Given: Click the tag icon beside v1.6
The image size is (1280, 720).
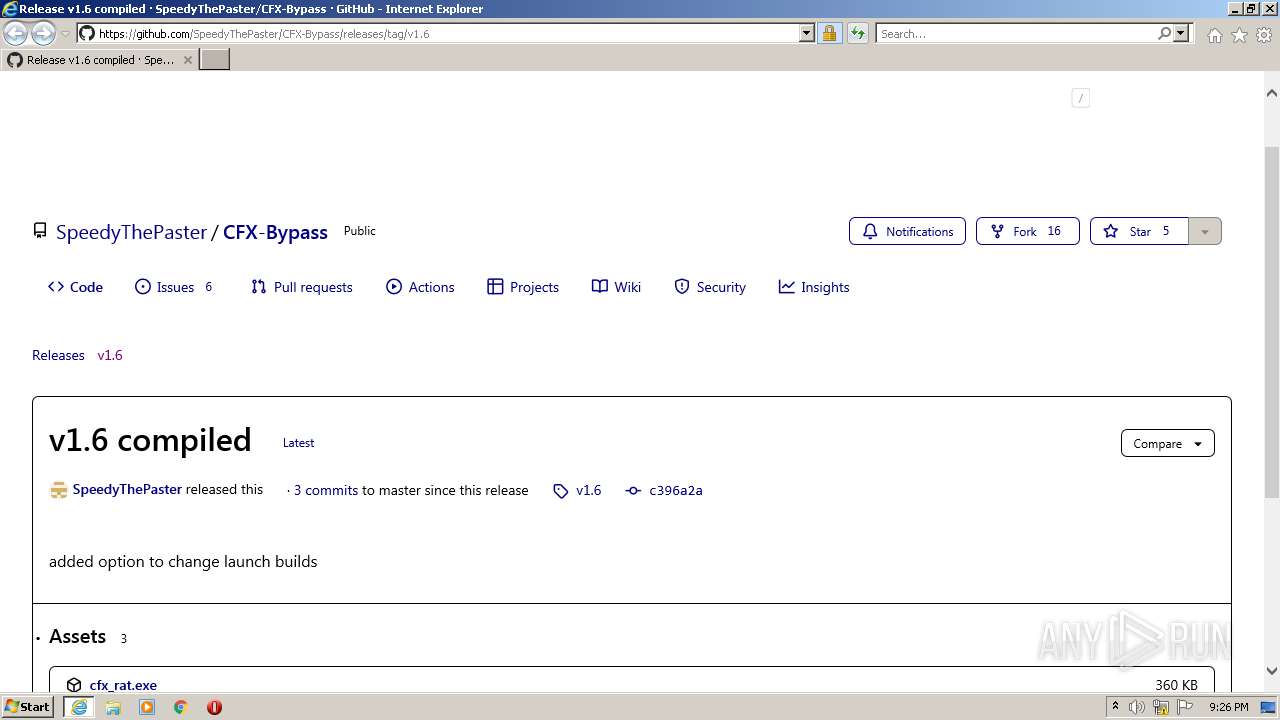Looking at the screenshot, I should point(561,491).
